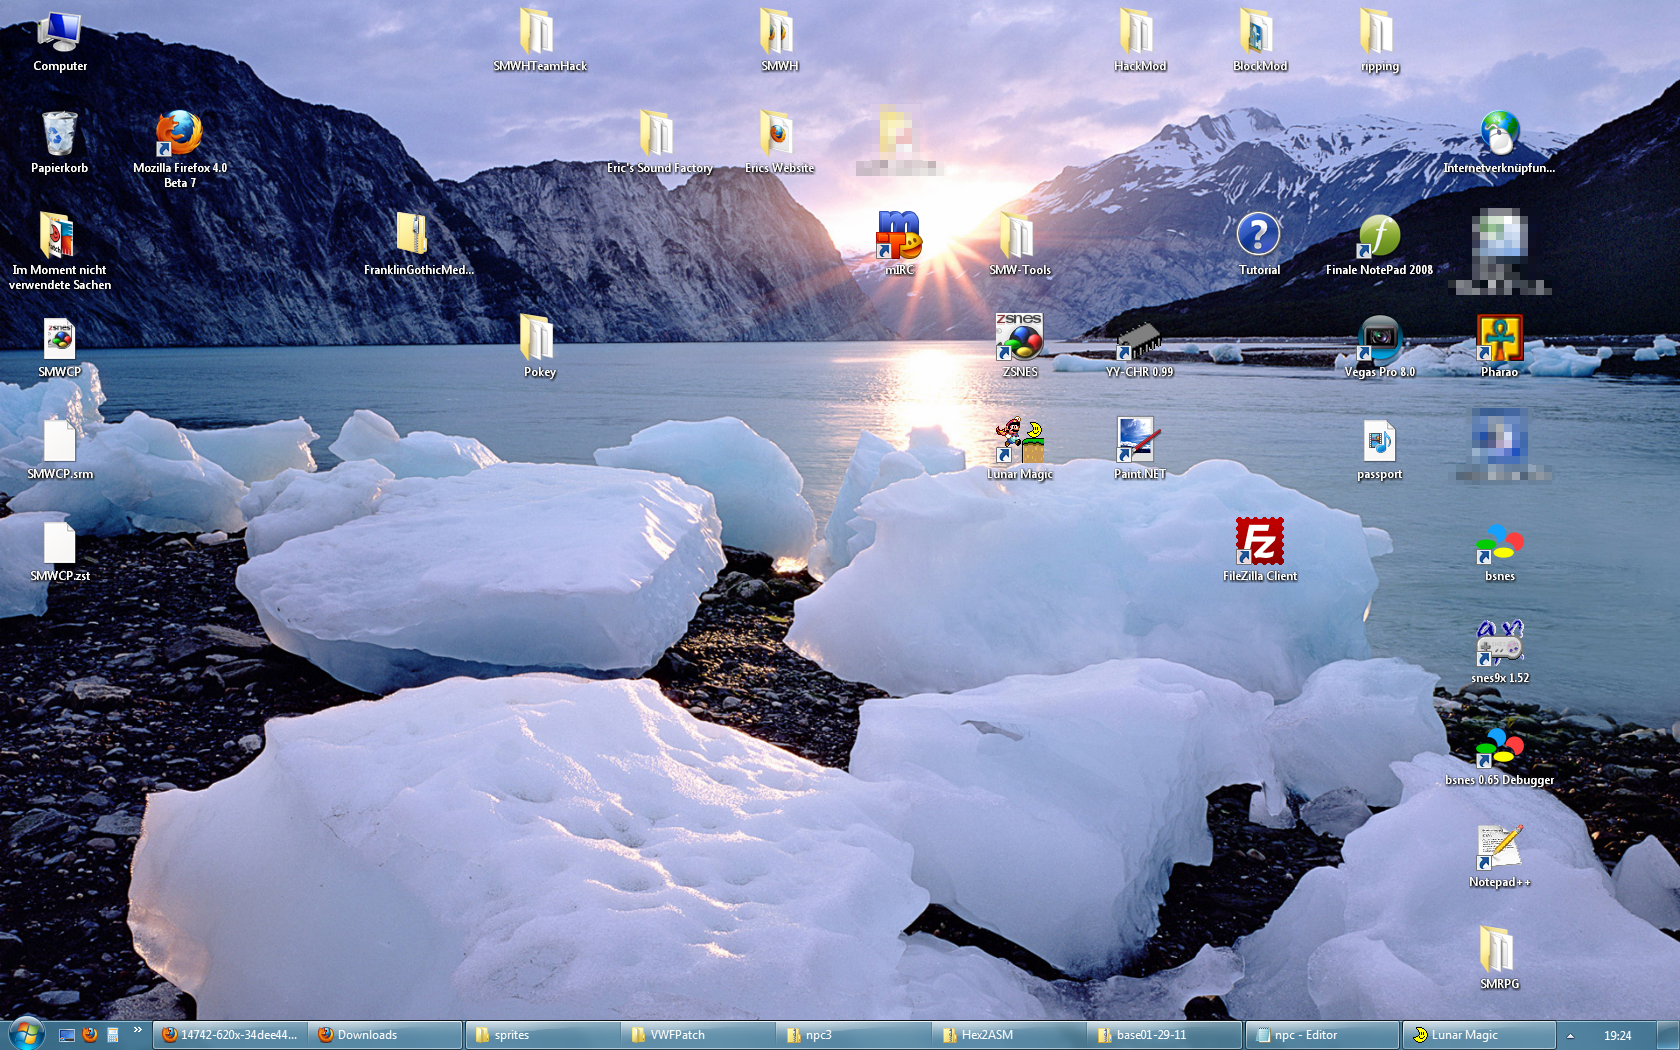Screen dimensions: 1680x1050
Task: Show hidden system tray icons
Action: (1570, 1035)
